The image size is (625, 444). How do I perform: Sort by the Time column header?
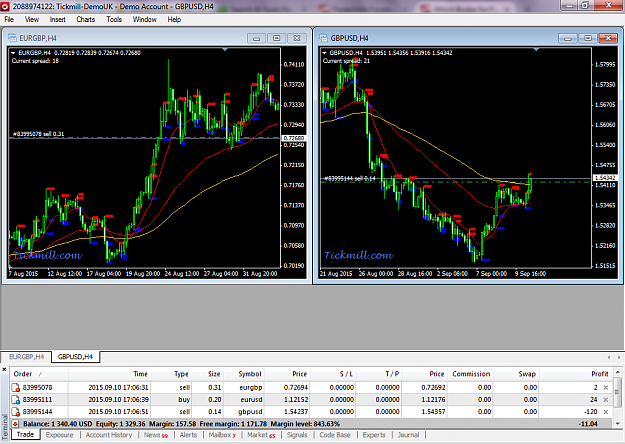point(110,374)
